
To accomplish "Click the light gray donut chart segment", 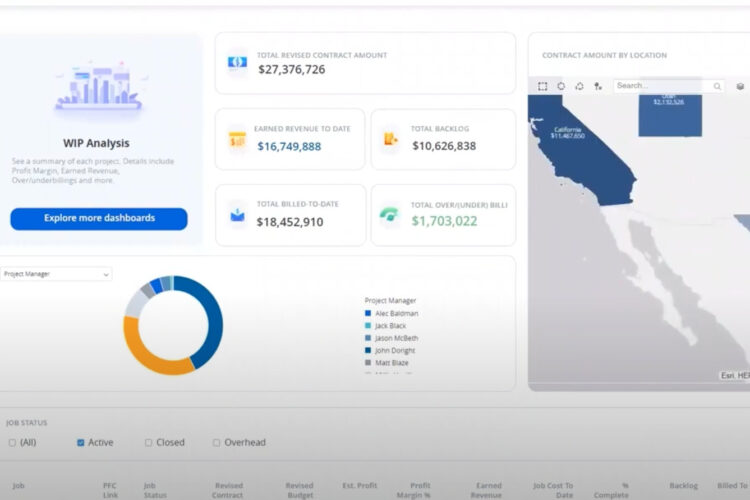I will (136, 304).
